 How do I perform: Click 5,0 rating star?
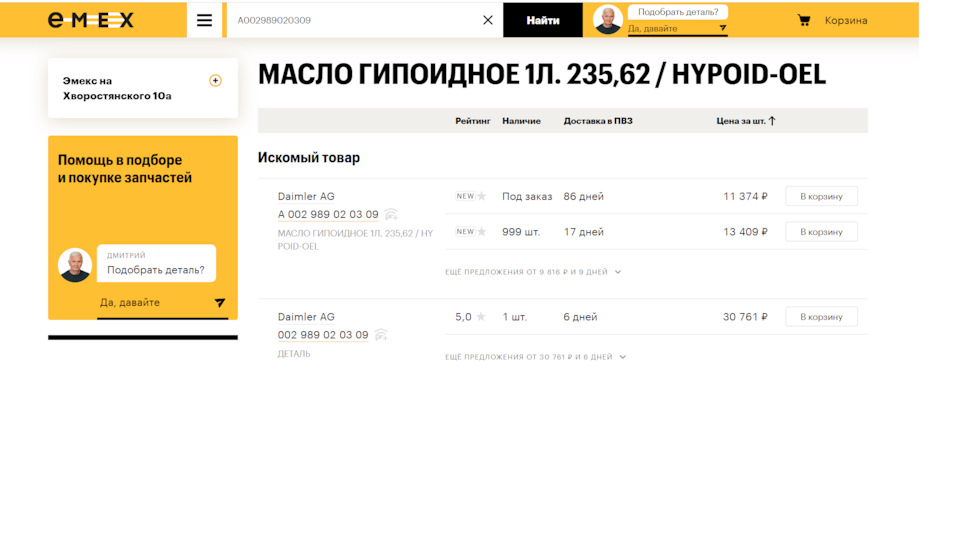[x=481, y=317]
